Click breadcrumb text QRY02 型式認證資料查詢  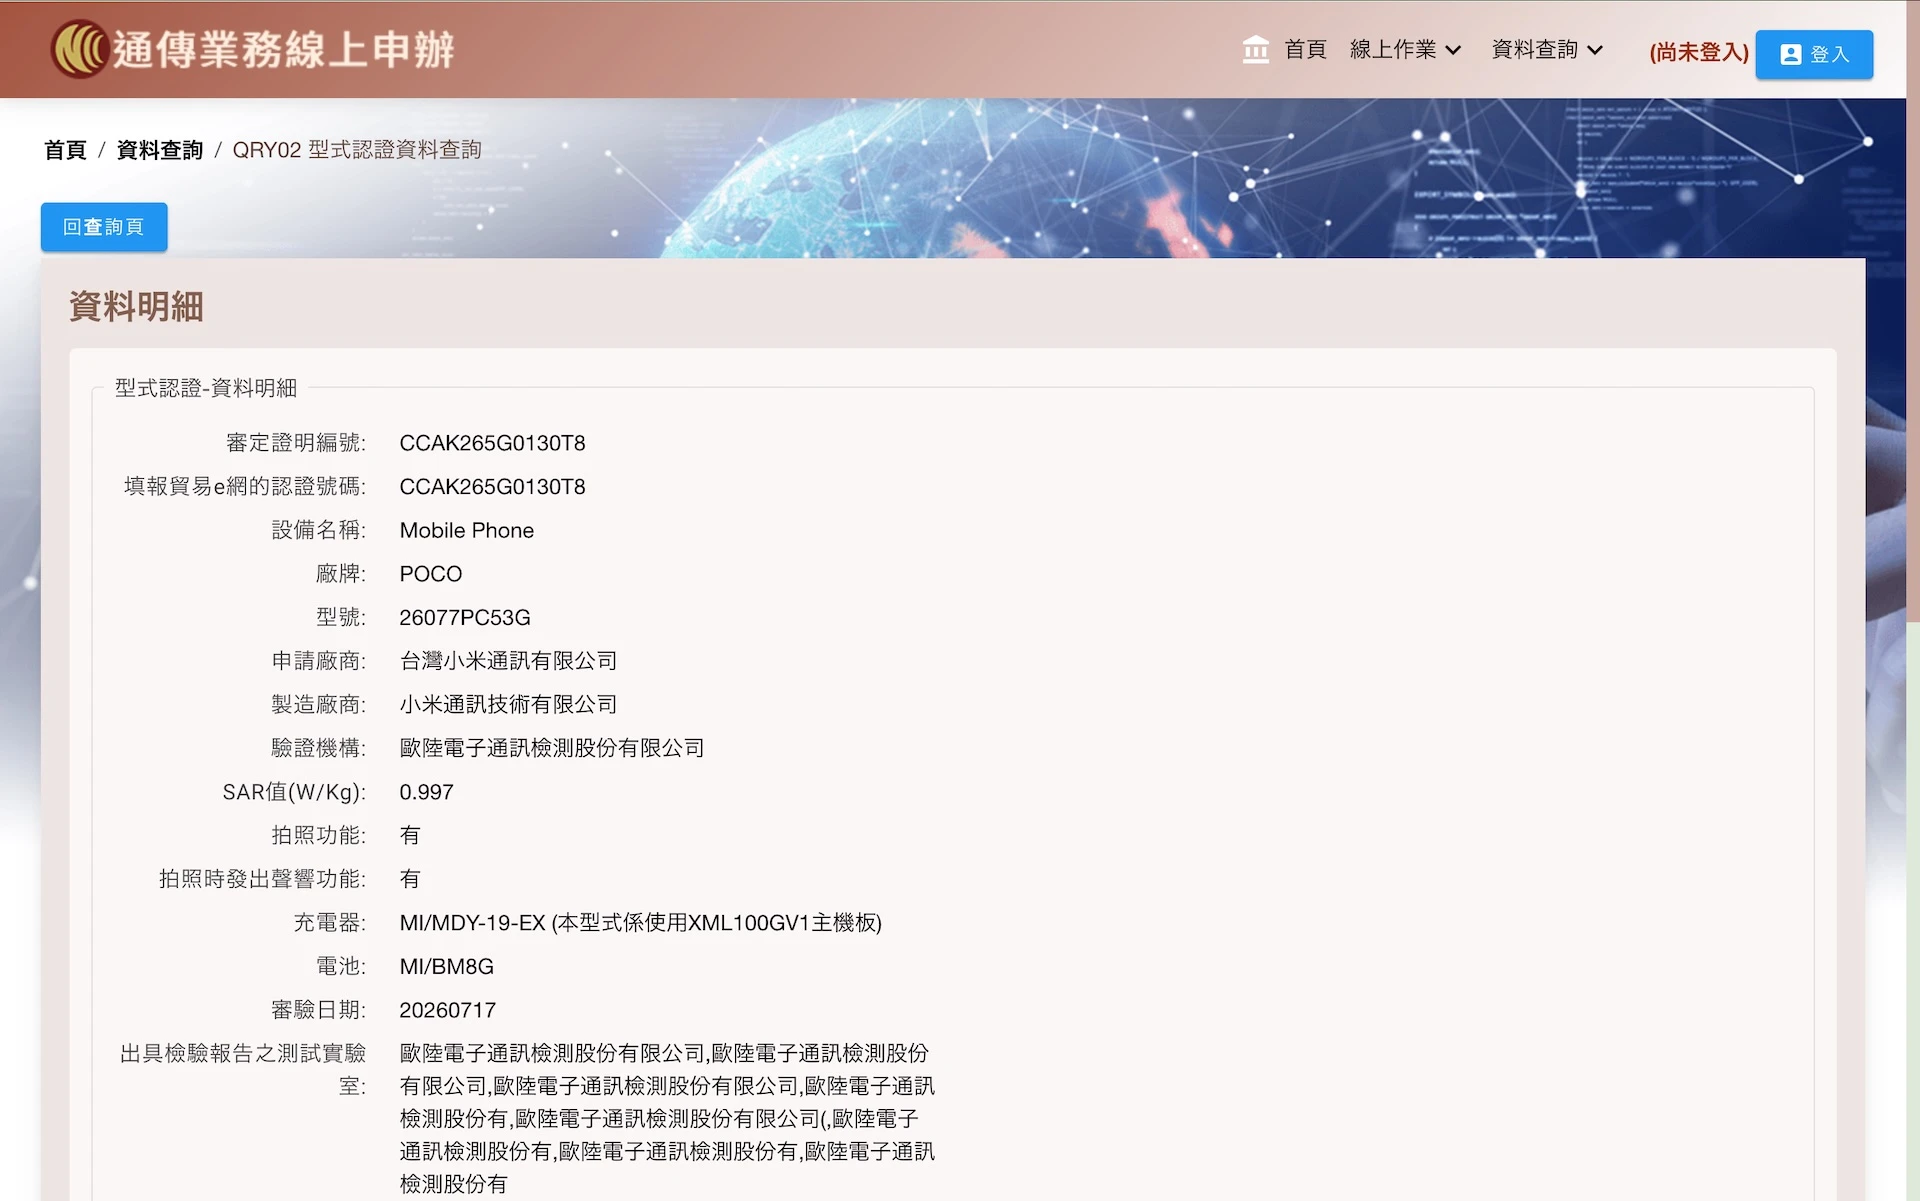357,150
